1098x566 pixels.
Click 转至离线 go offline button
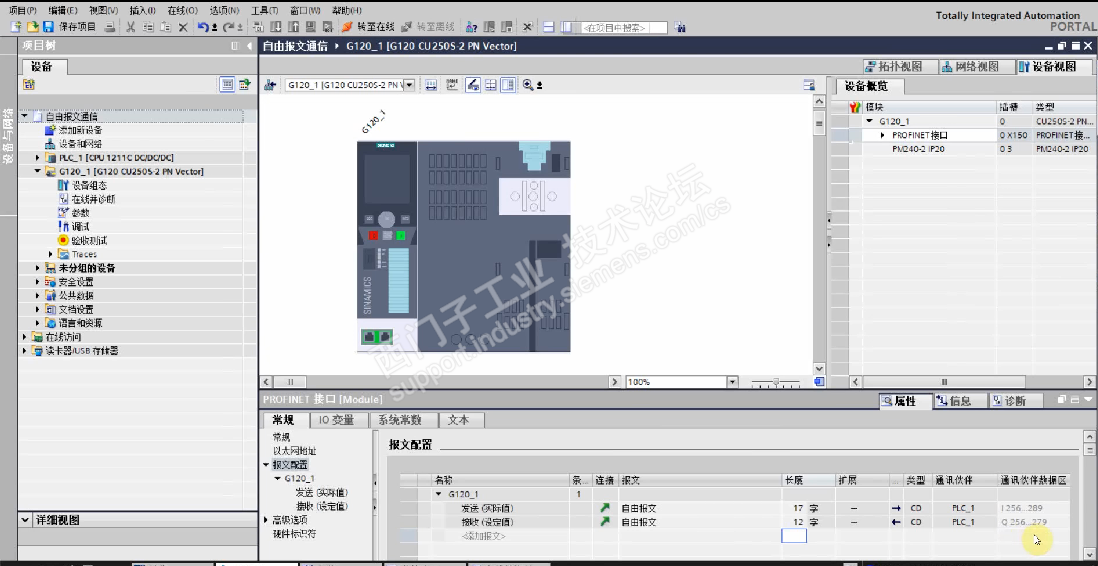[x=428, y=27]
